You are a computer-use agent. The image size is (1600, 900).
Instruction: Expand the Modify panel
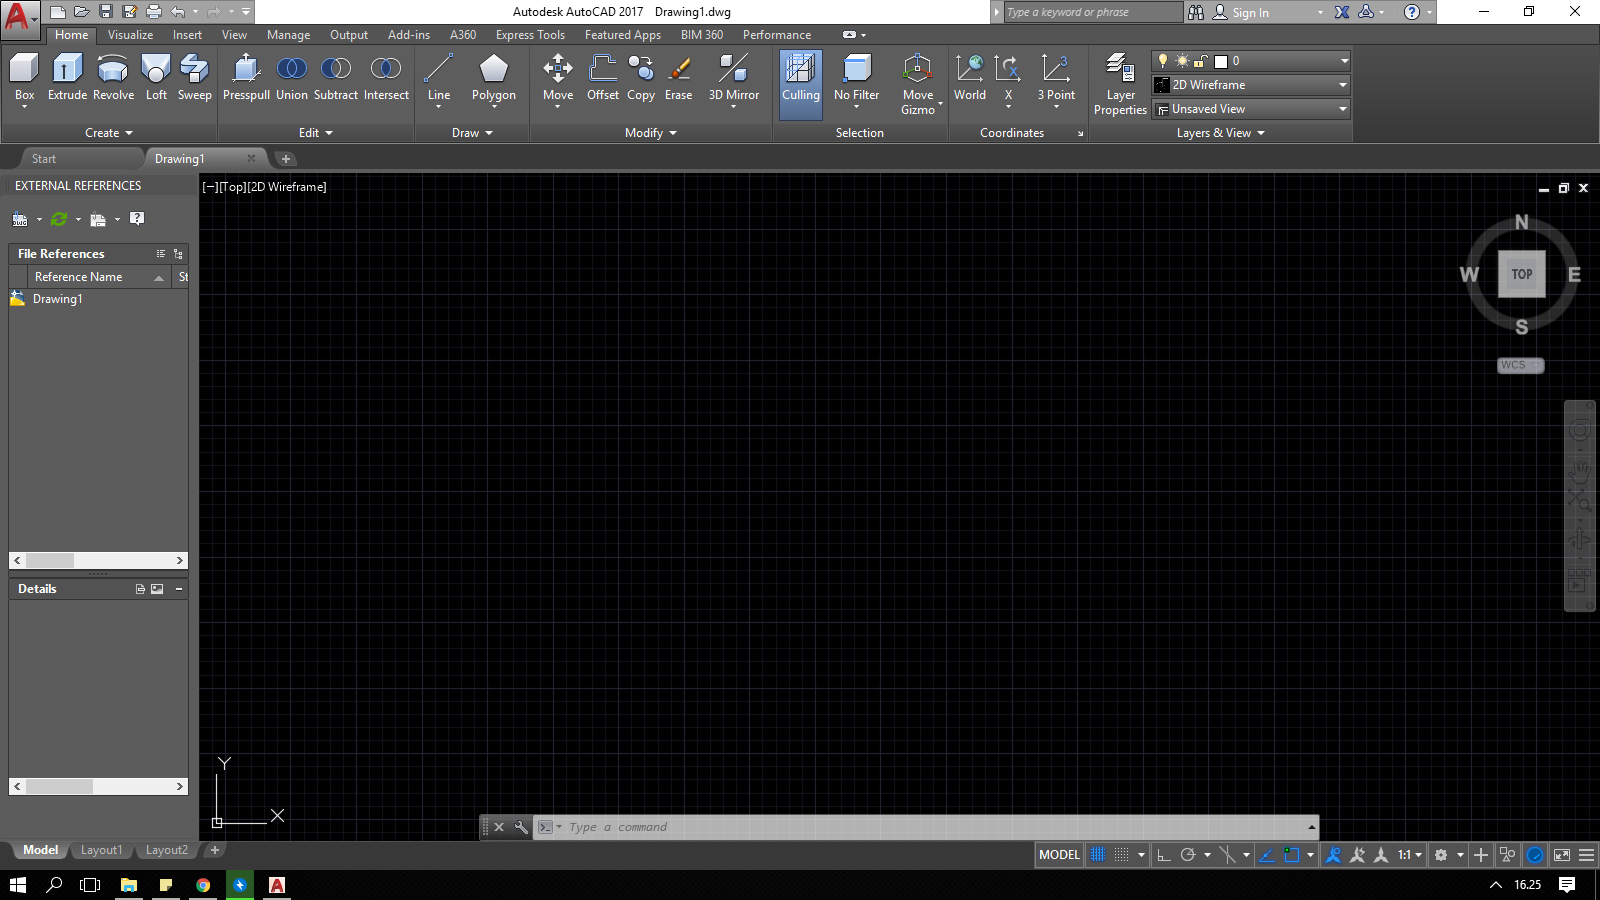point(651,133)
